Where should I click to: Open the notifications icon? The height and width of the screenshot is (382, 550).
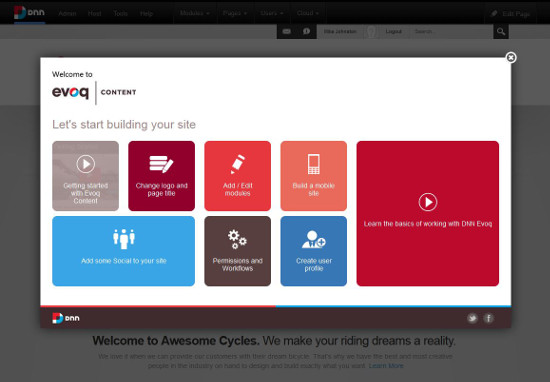[x=306, y=32]
